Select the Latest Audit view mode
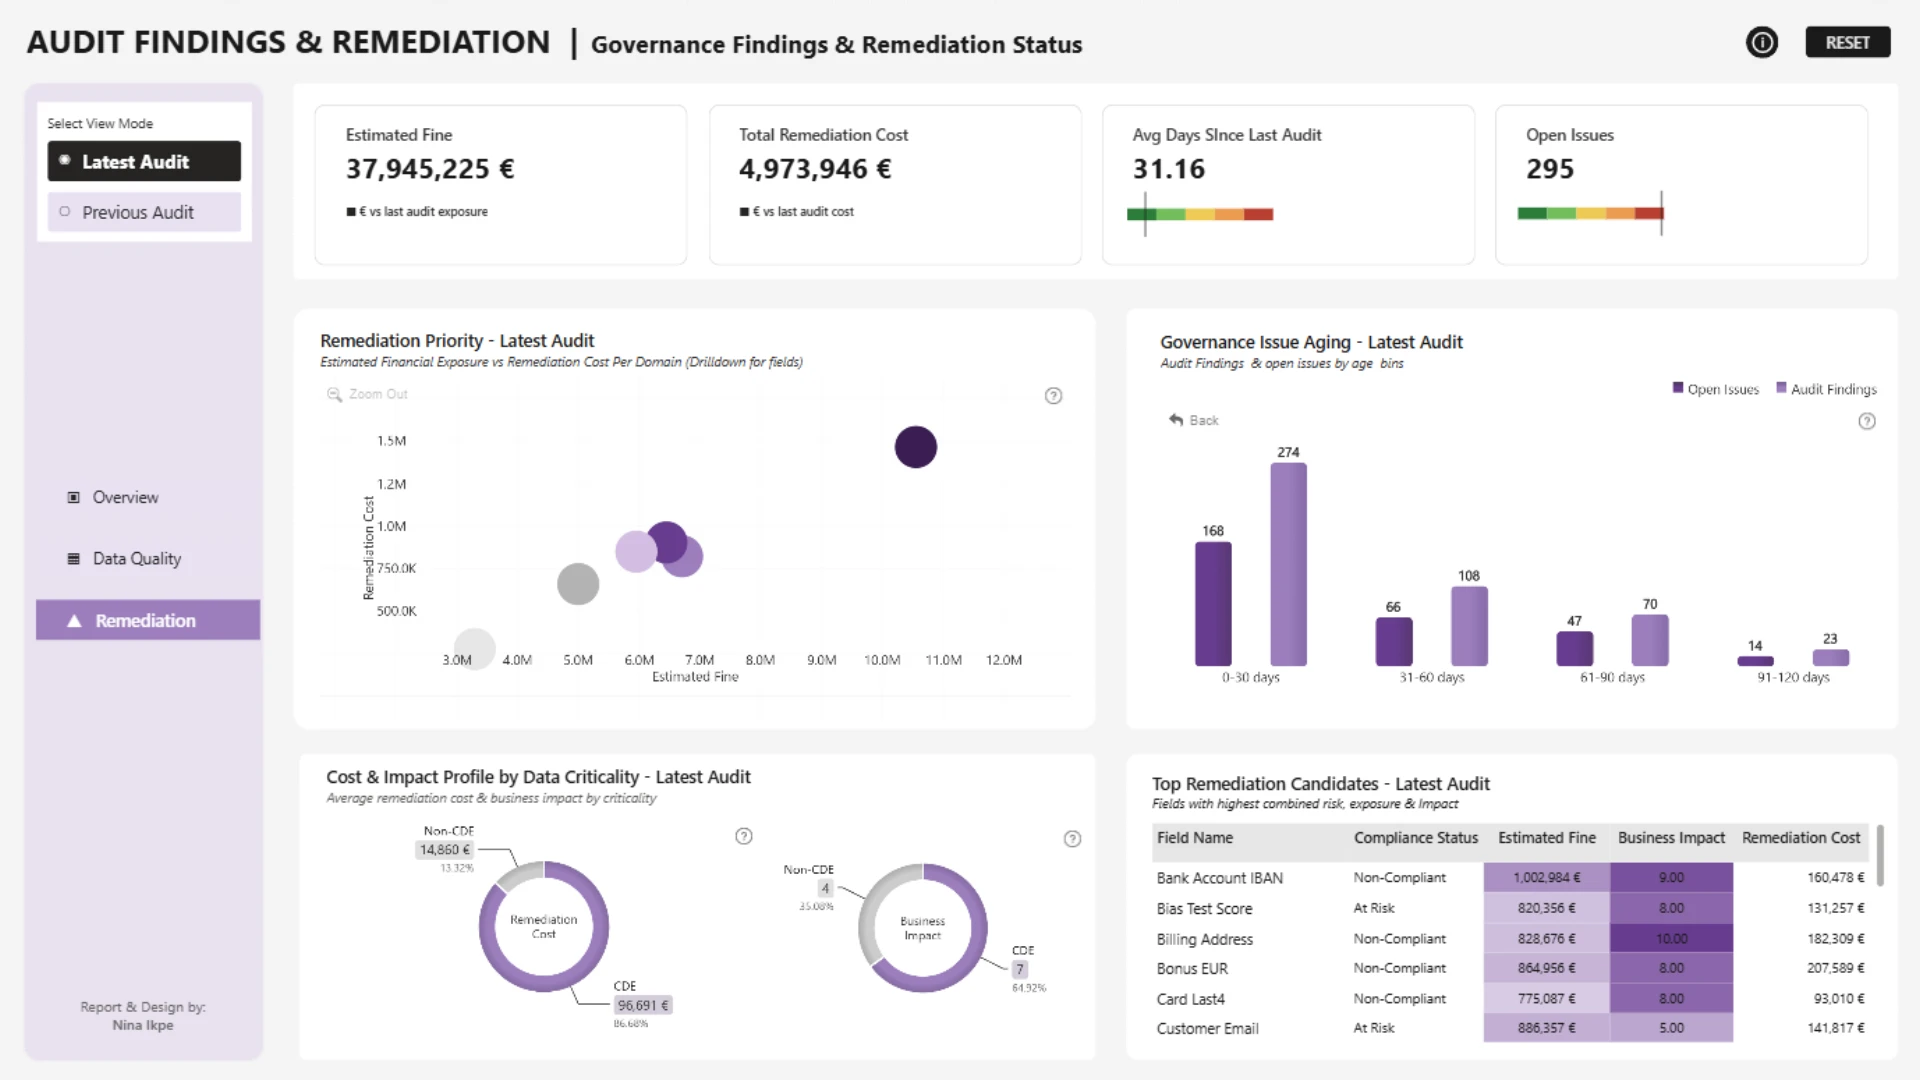 tap(144, 161)
